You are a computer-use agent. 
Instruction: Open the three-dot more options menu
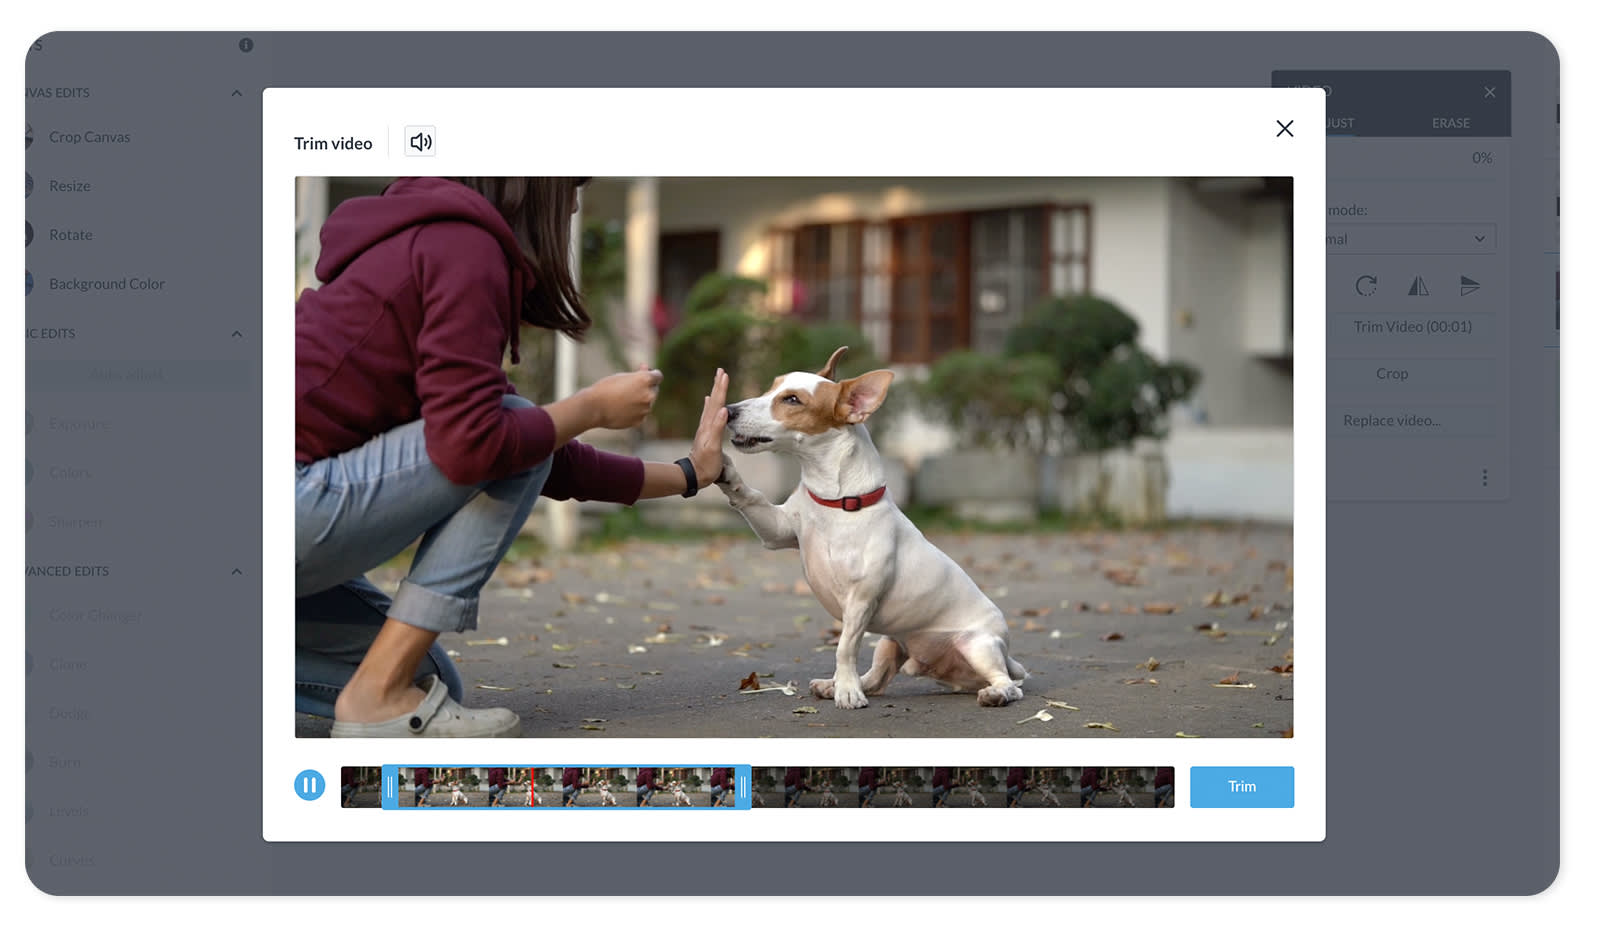click(1485, 478)
